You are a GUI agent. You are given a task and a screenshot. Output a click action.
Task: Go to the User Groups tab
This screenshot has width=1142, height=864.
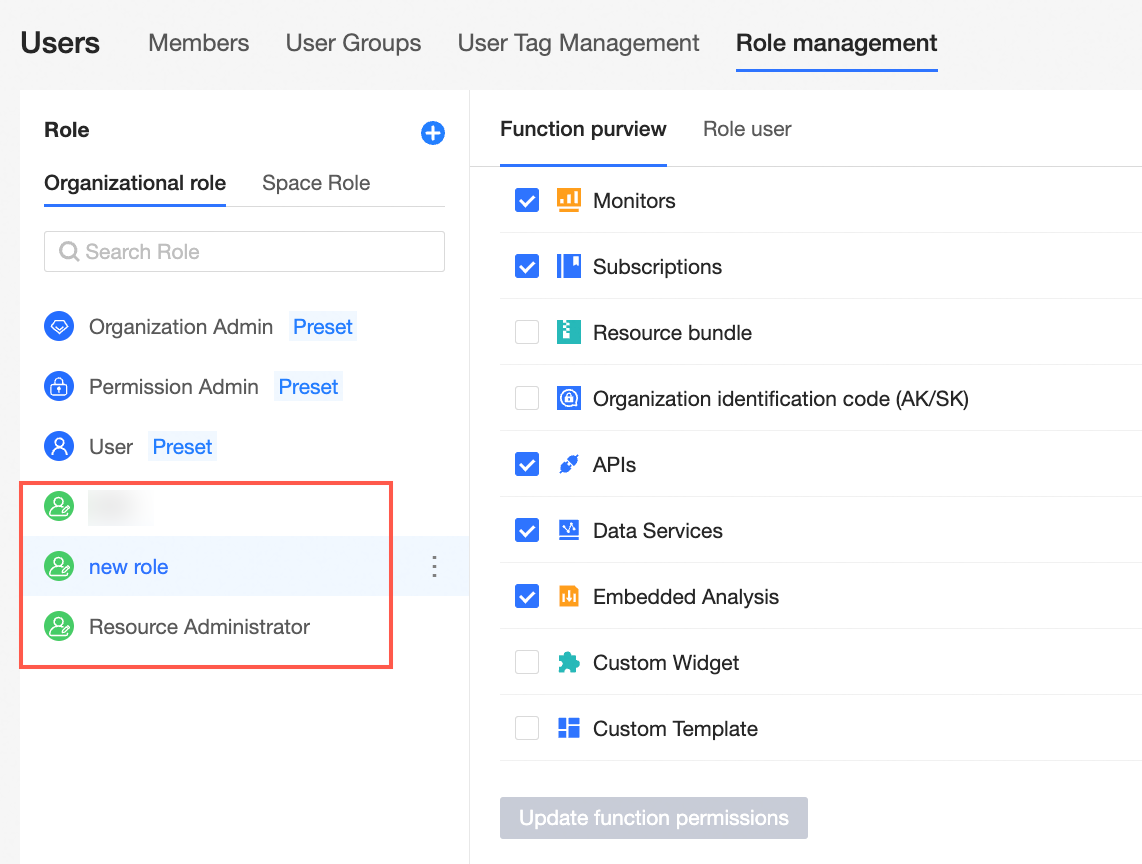353,43
